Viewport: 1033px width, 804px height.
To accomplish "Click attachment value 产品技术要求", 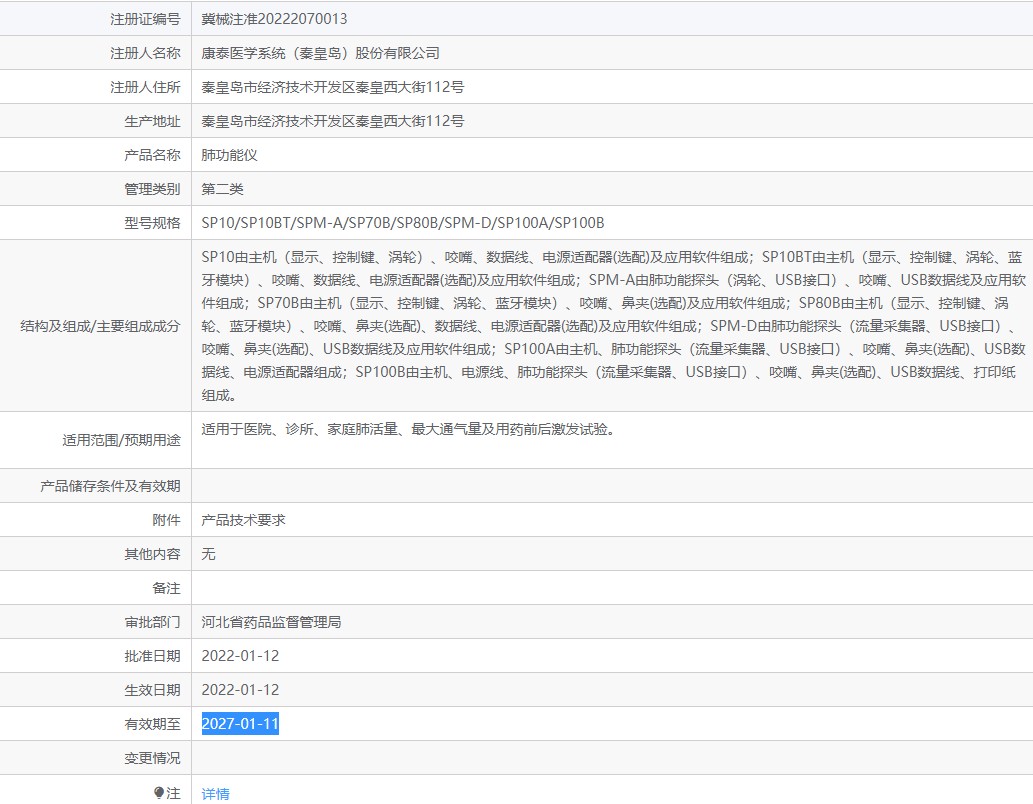I will click(243, 520).
